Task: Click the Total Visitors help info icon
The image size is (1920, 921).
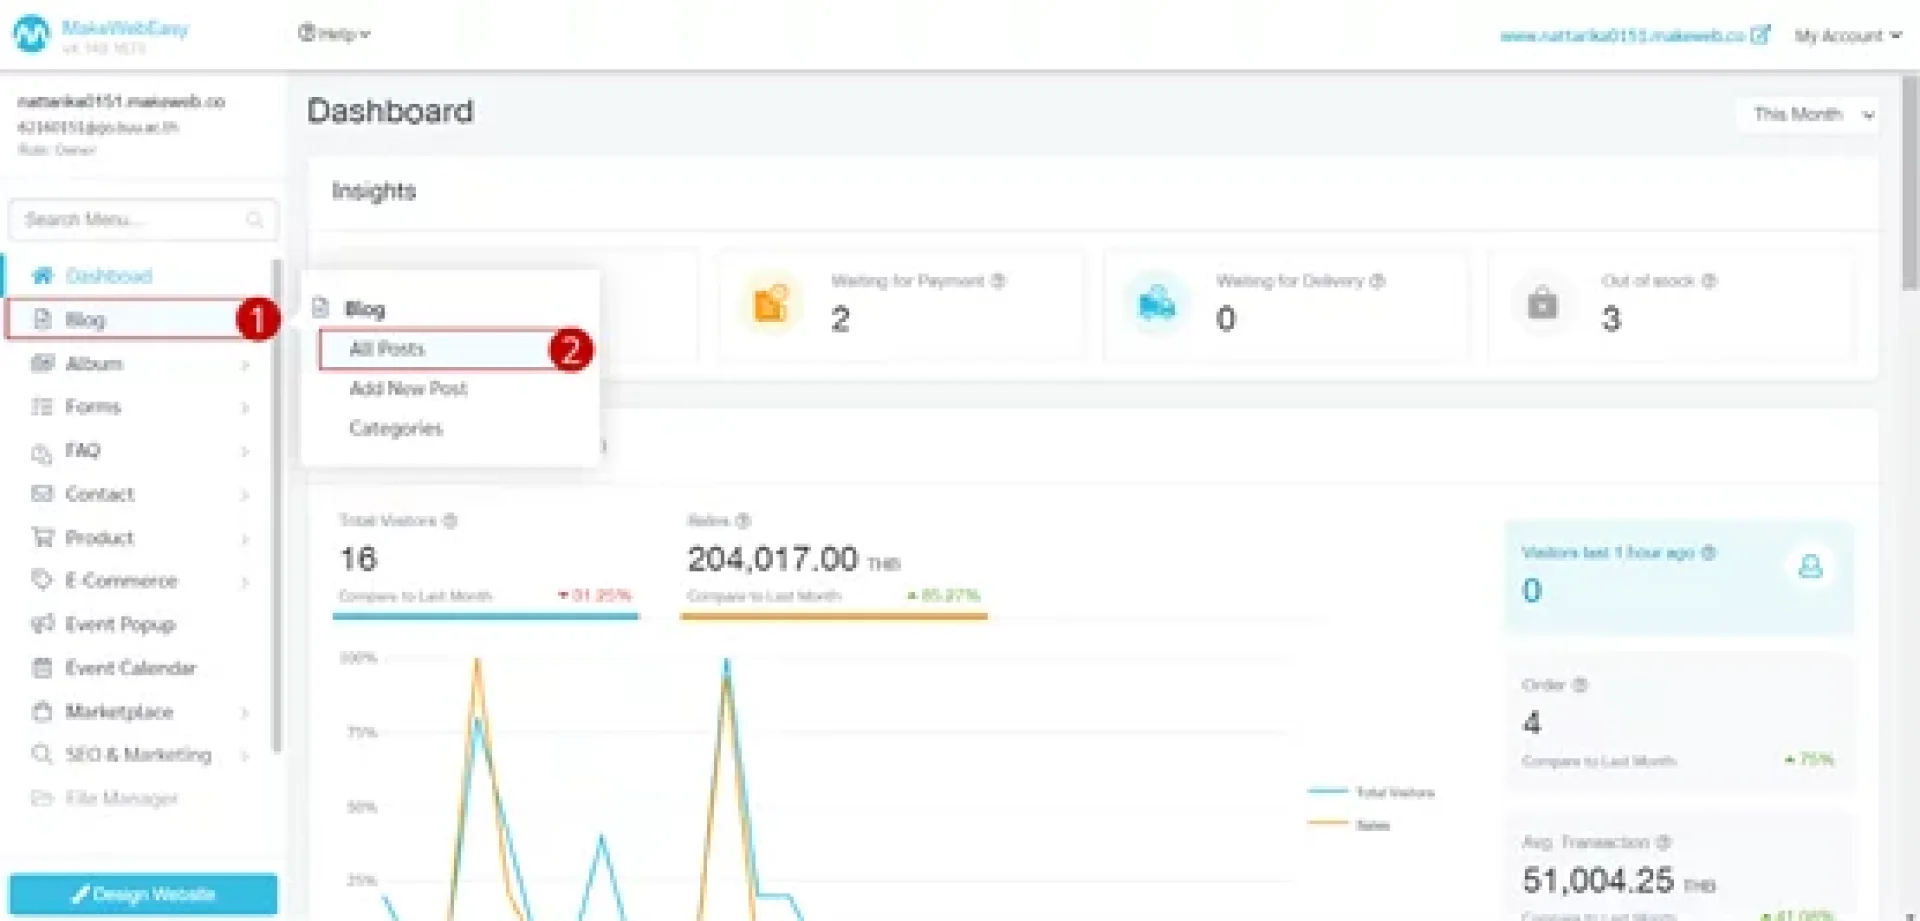Action: pos(450,521)
